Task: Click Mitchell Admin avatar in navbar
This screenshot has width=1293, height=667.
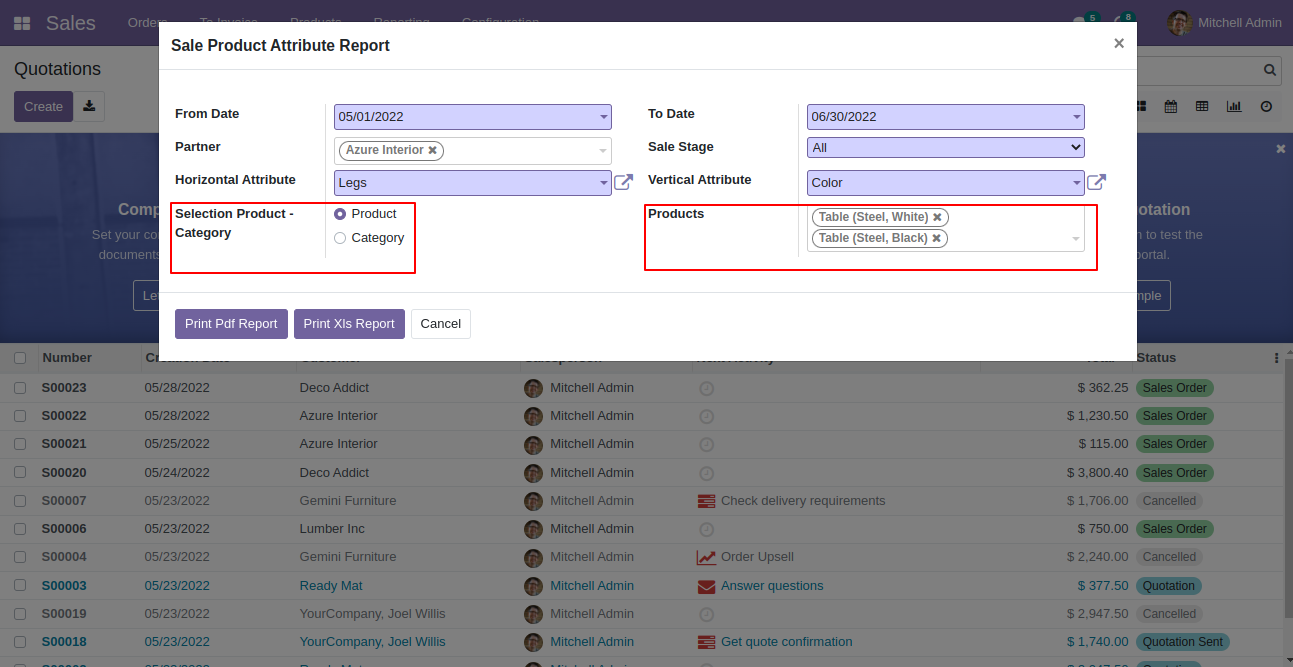Action: (1180, 22)
